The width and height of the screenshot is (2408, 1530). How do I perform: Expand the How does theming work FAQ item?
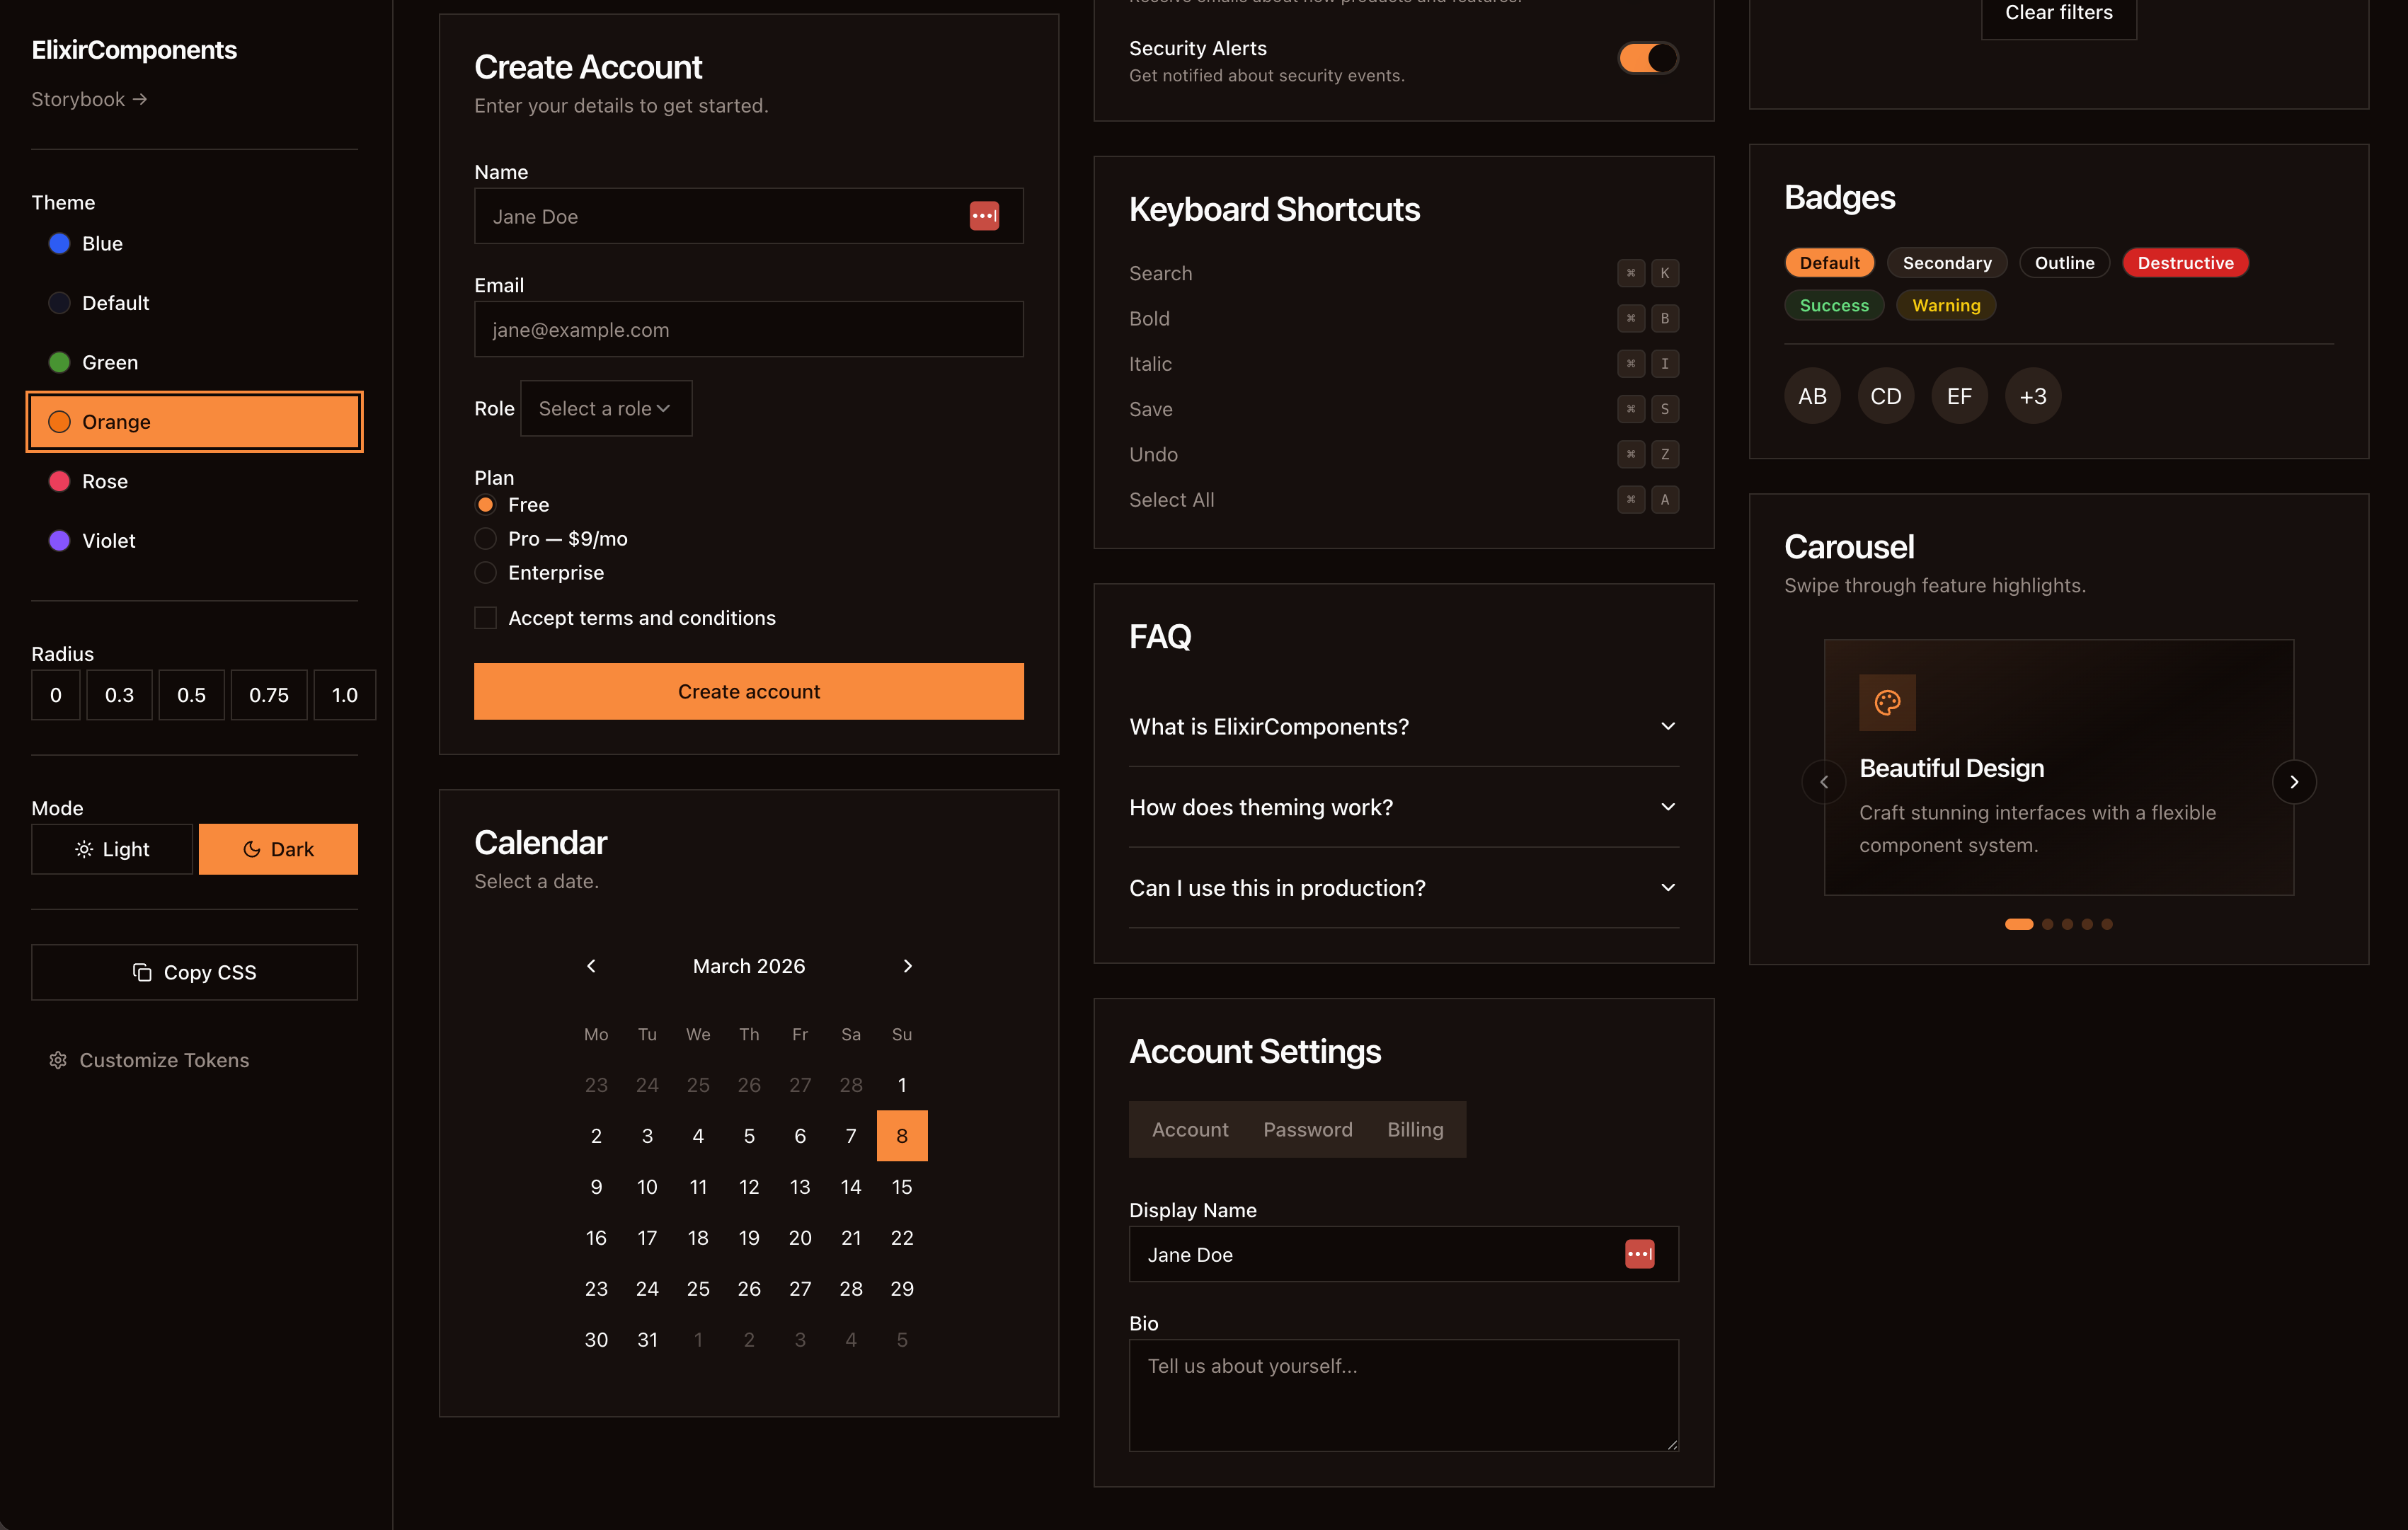1402,807
